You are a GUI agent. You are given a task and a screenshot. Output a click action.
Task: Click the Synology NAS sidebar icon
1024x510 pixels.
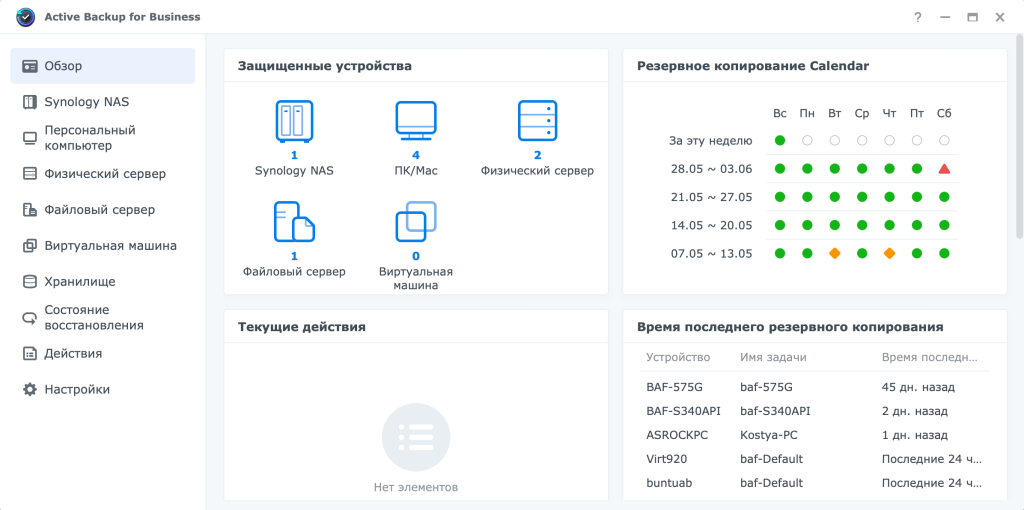[x=30, y=102]
